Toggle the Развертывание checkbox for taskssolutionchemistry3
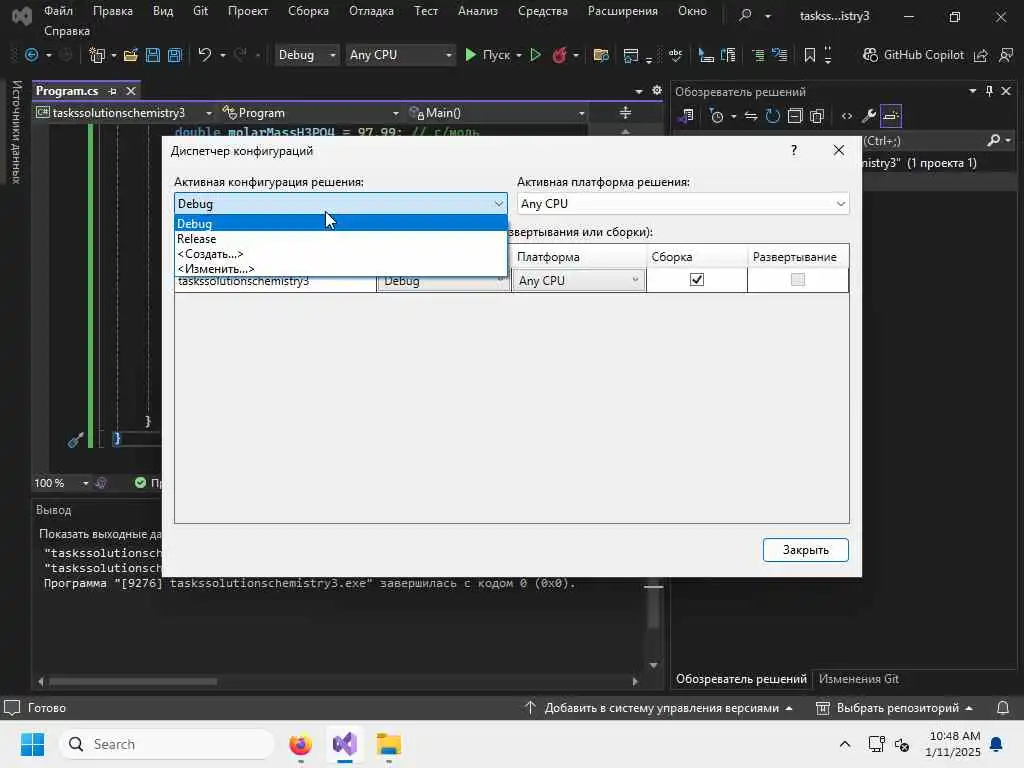Viewport: 1024px width, 768px height. (x=797, y=280)
